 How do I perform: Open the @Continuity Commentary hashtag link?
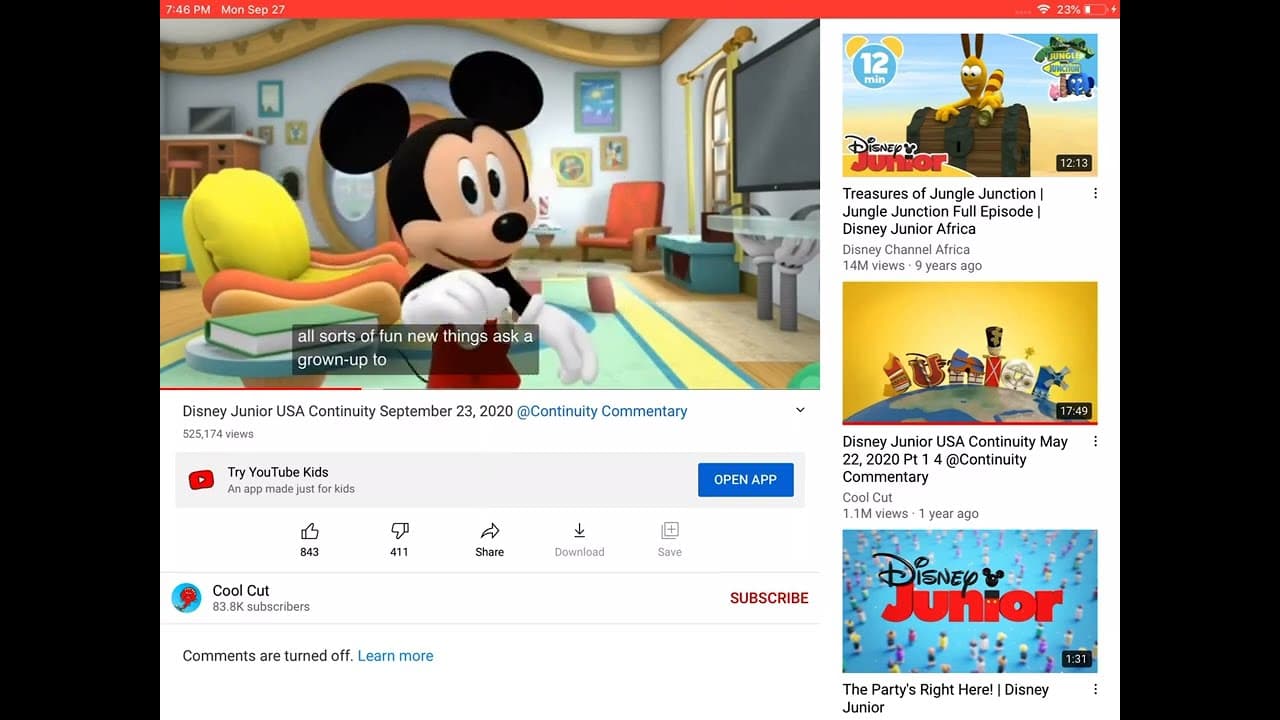[602, 411]
